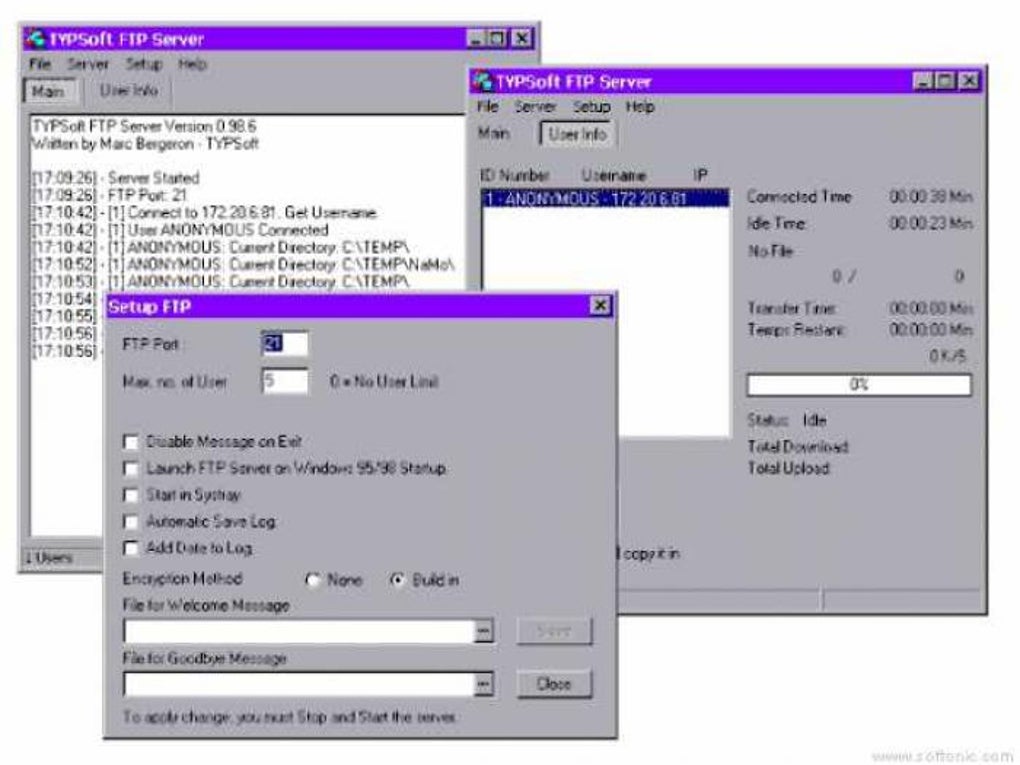This screenshot has height=765, width=1020.
Task: Enable Automatic Save Log
Action: tap(131, 522)
